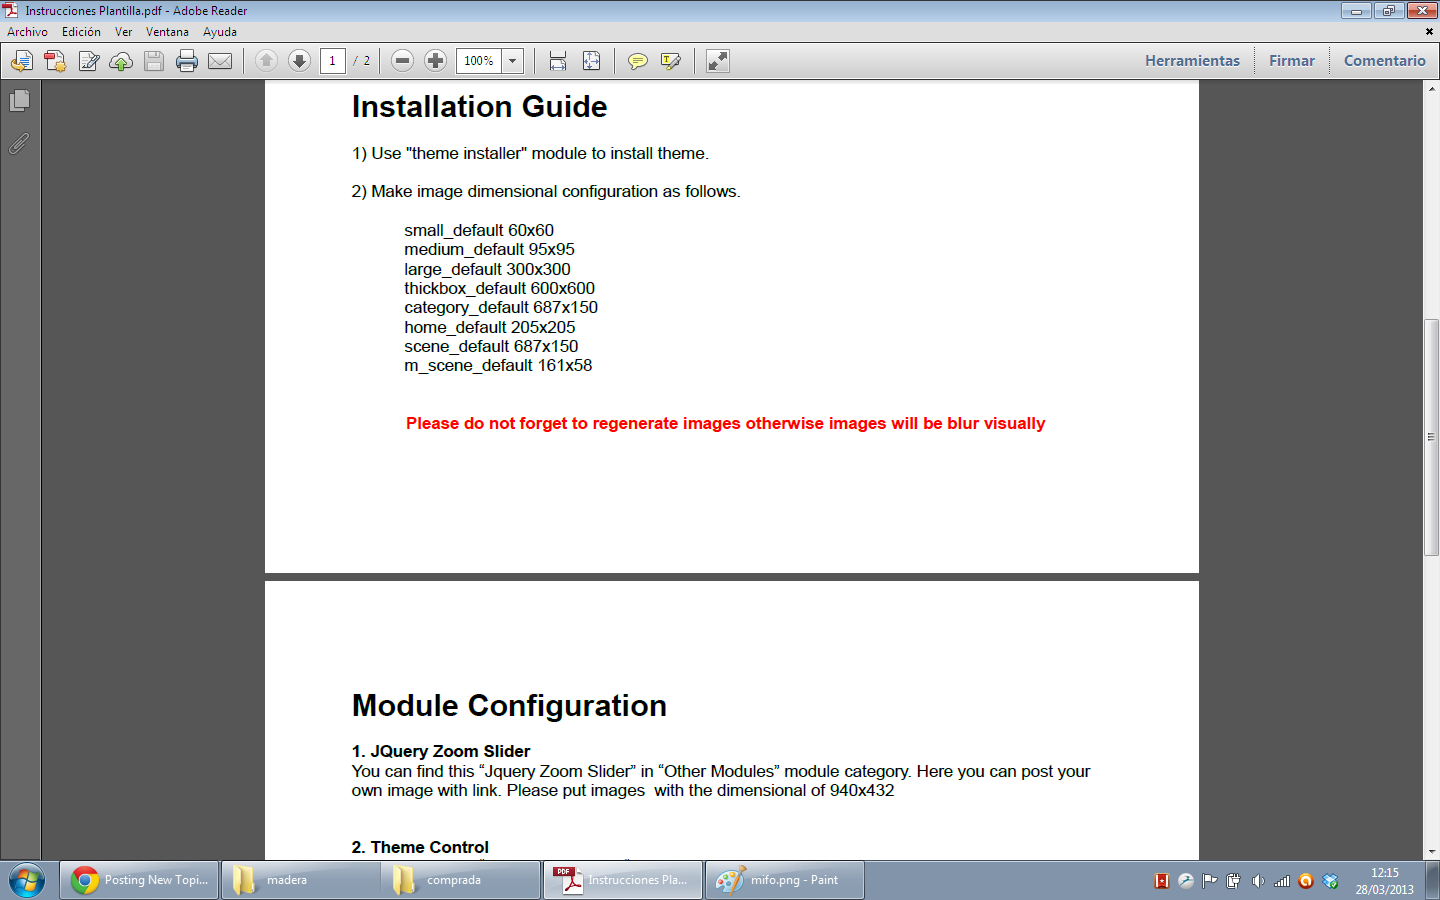Go to next page with the down arrow
The width and height of the screenshot is (1440, 900).
point(299,61)
